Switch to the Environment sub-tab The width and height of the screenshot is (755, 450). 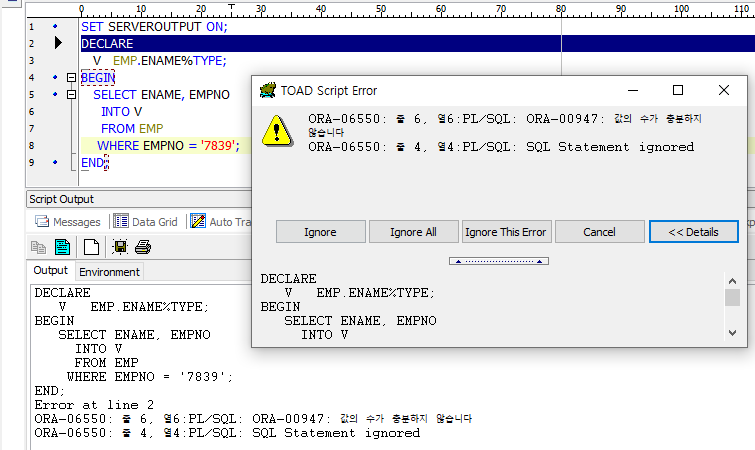(109, 272)
